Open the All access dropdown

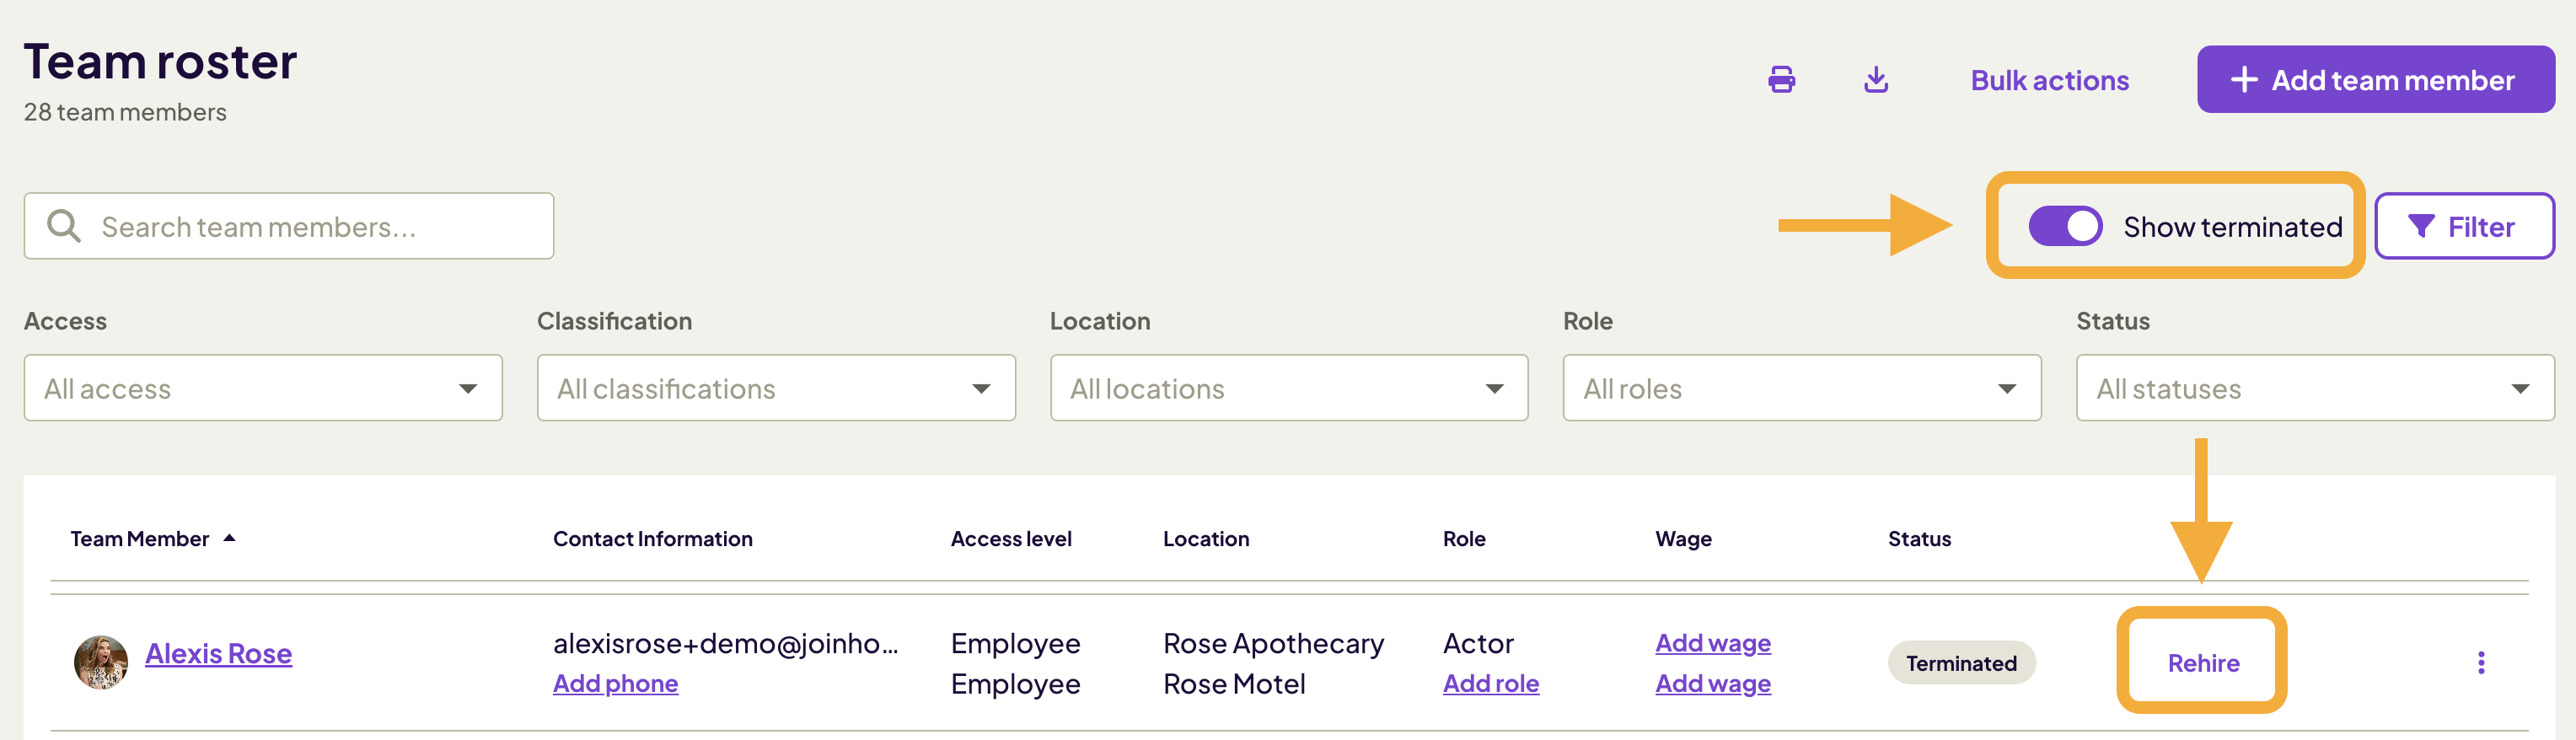[263, 388]
